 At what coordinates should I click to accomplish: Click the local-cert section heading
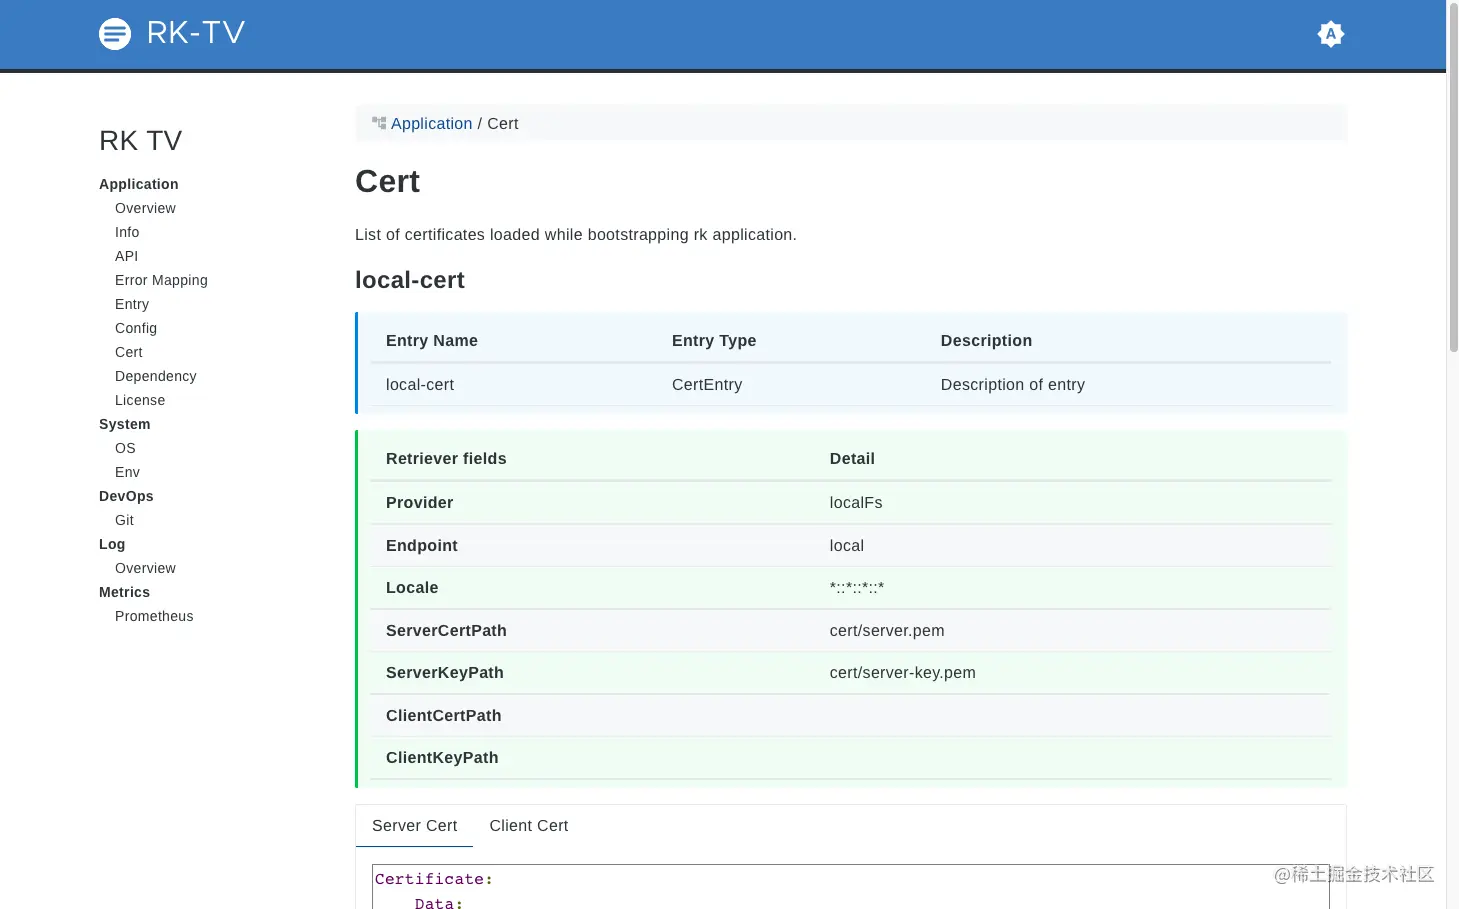click(410, 280)
